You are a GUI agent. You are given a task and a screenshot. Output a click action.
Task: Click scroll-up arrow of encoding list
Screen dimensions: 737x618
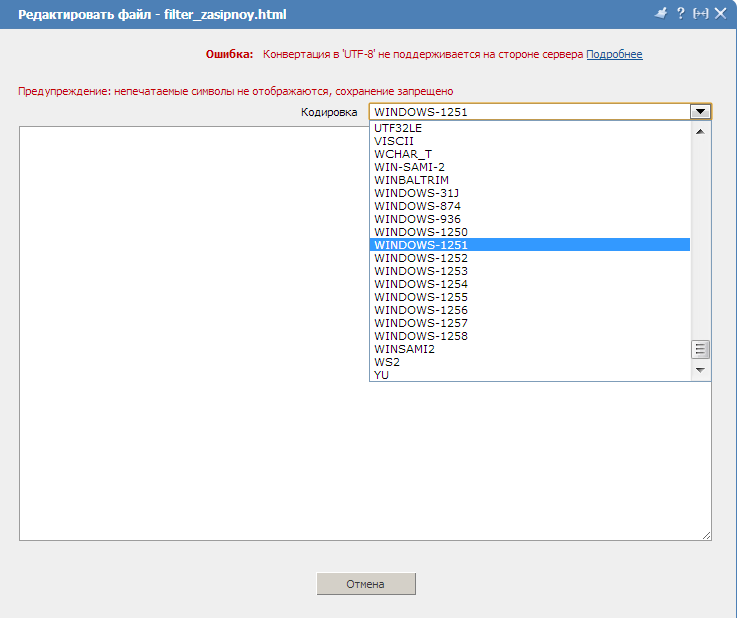pyautogui.click(x=700, y=131)
